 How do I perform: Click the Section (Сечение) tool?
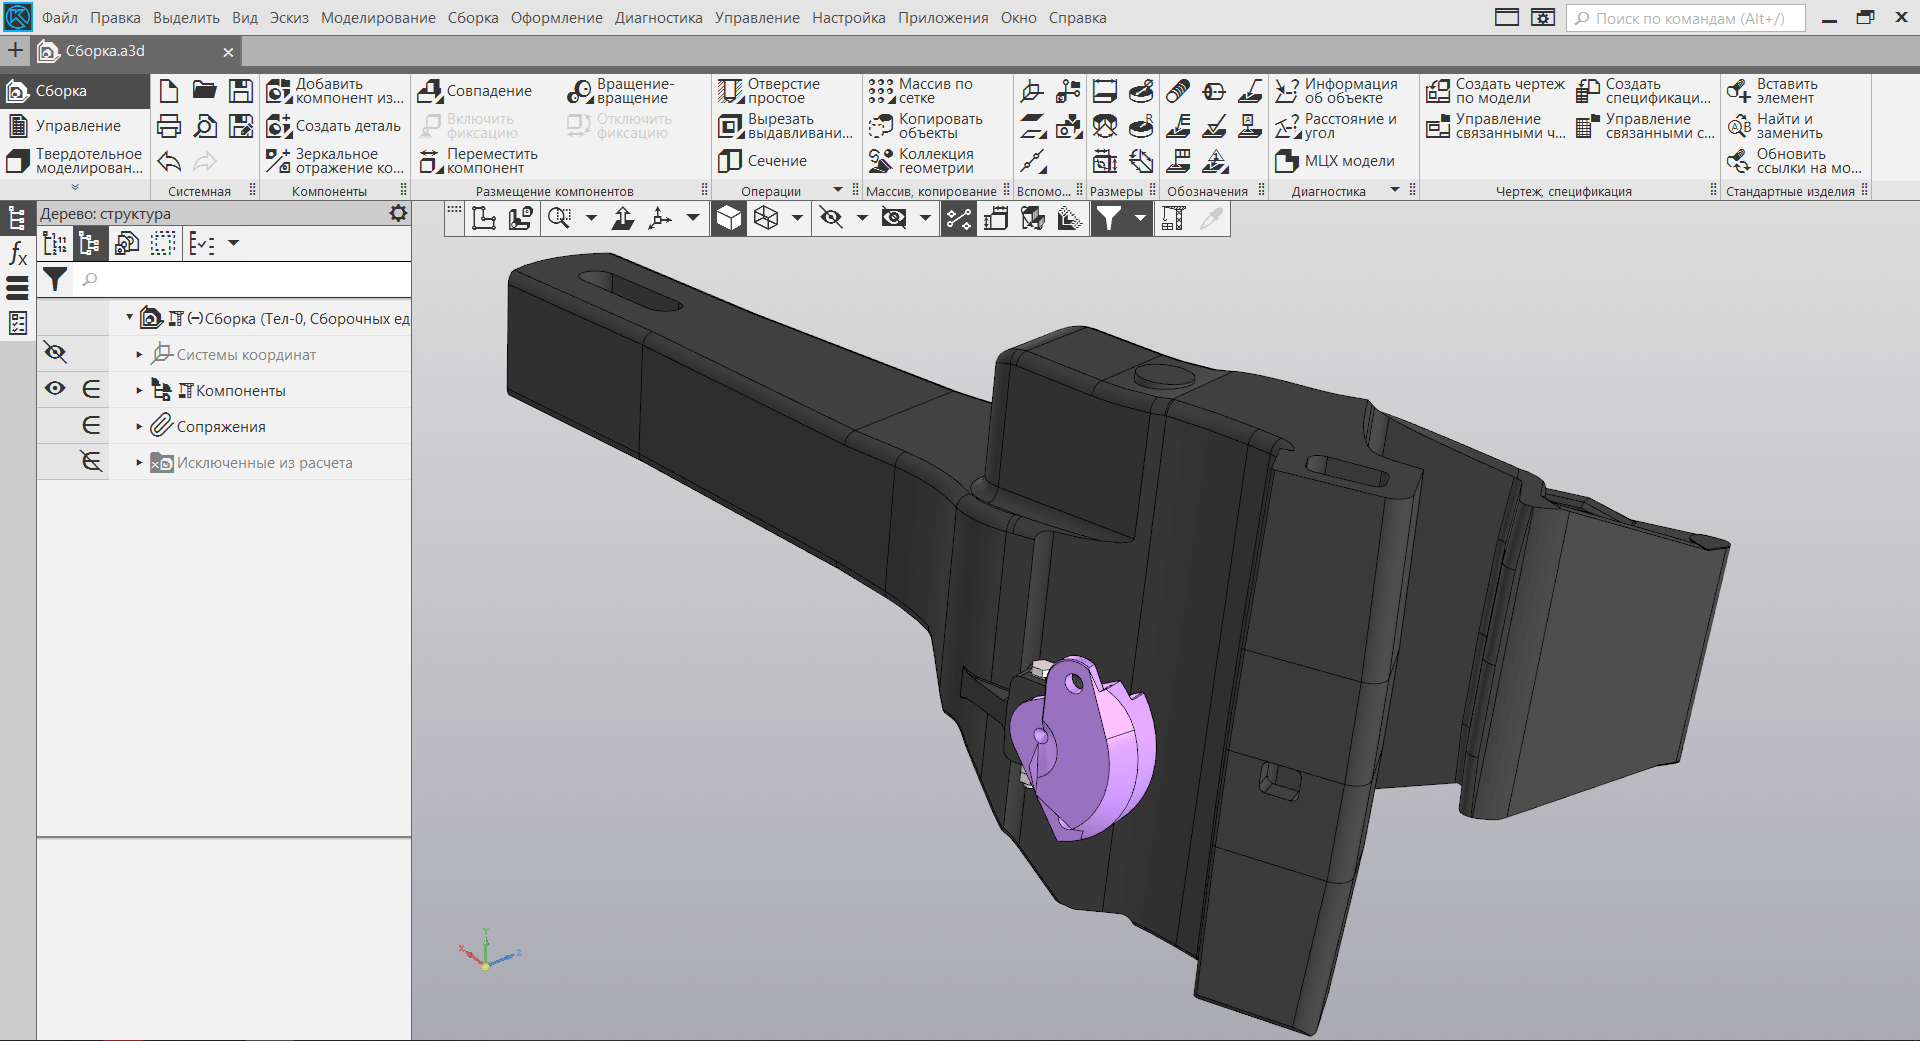point(762,161)
